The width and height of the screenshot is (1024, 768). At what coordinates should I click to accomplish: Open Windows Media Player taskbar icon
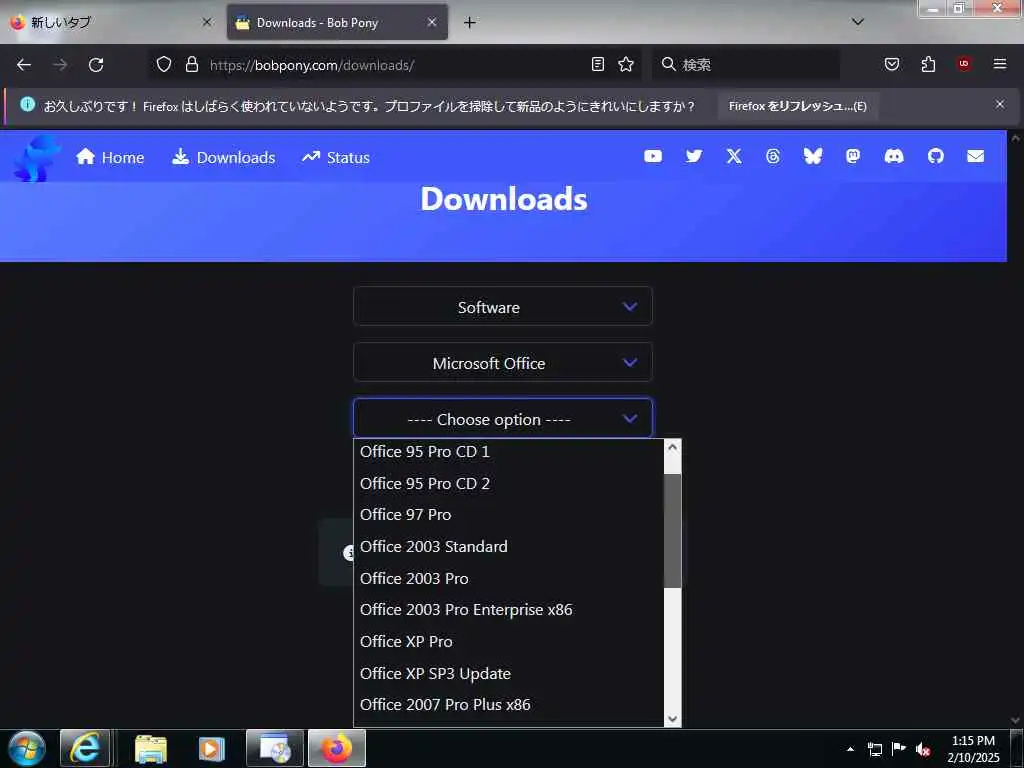(x=211, y=748)
